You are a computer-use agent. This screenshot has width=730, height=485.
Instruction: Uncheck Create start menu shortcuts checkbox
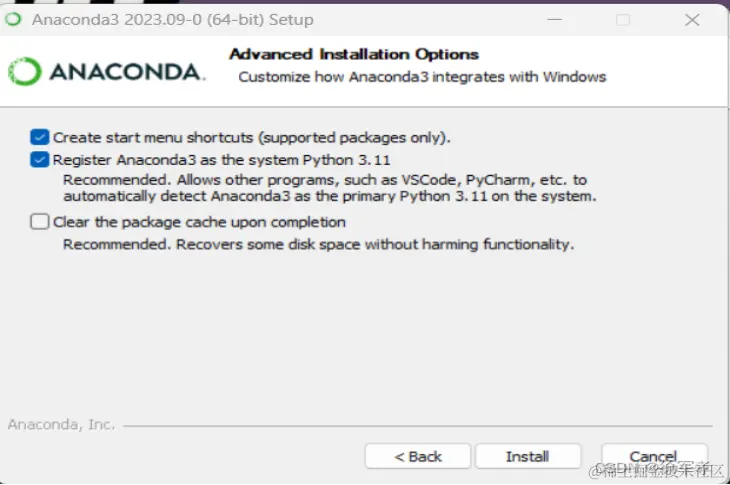point(40,137)
